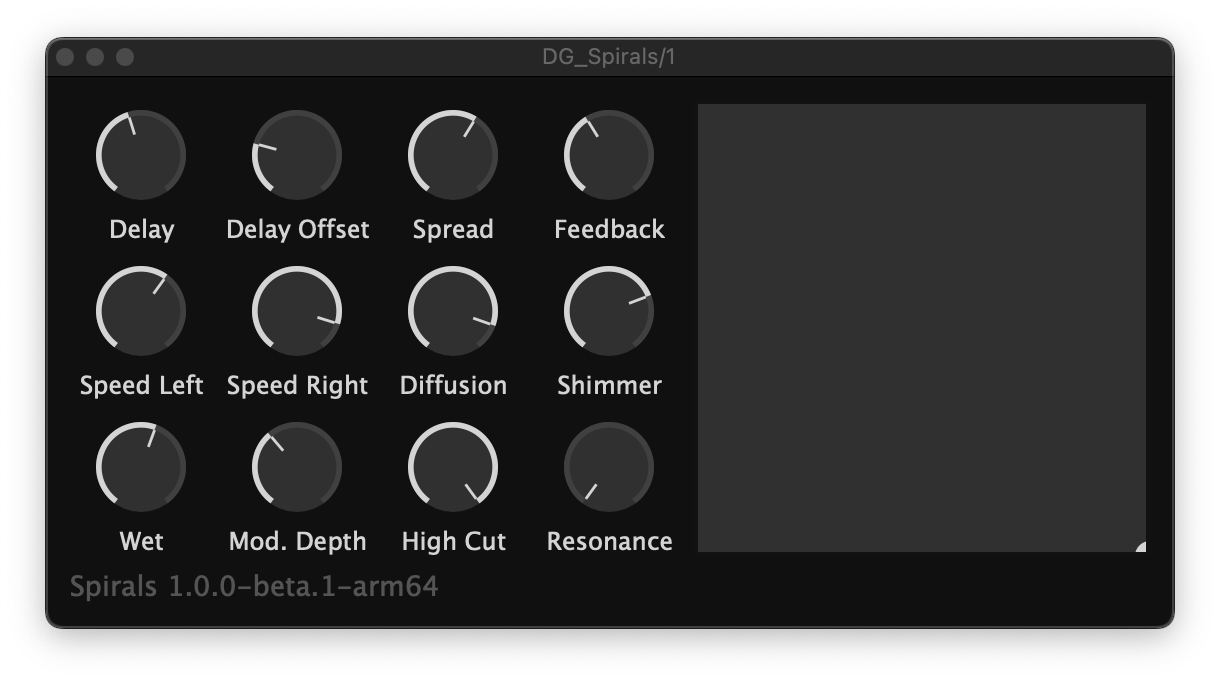
Task: Click the Speed Left label
Action: coord(141,386)
